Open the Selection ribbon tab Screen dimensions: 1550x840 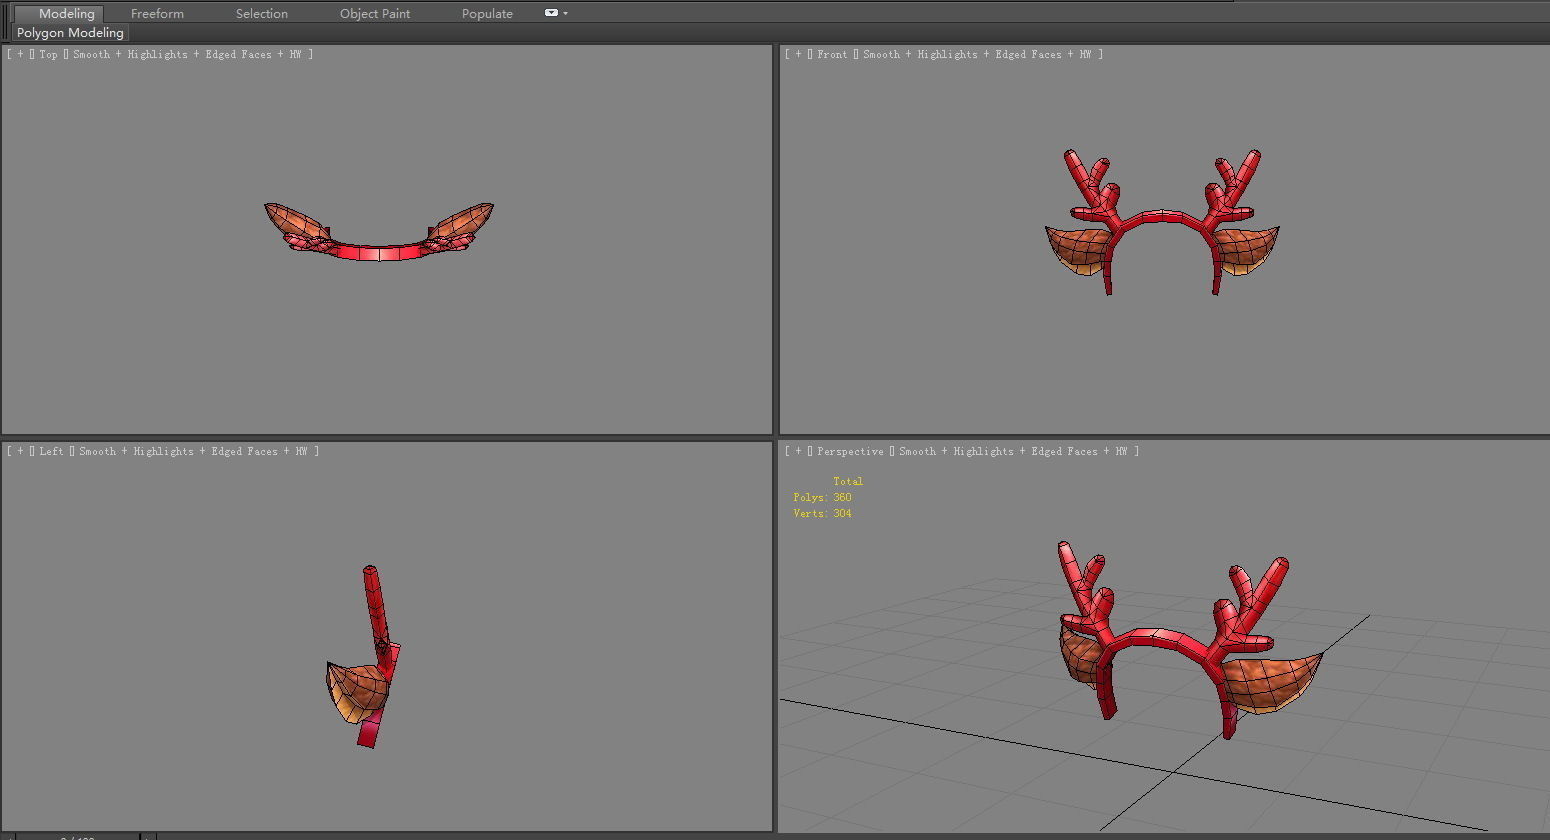262,13
